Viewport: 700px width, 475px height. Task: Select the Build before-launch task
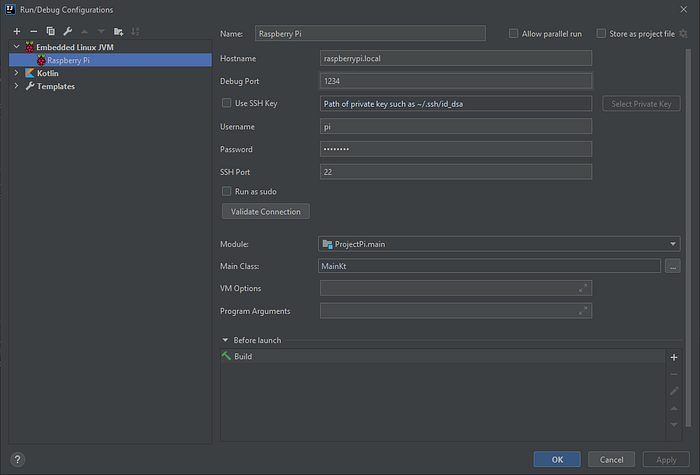442,356
